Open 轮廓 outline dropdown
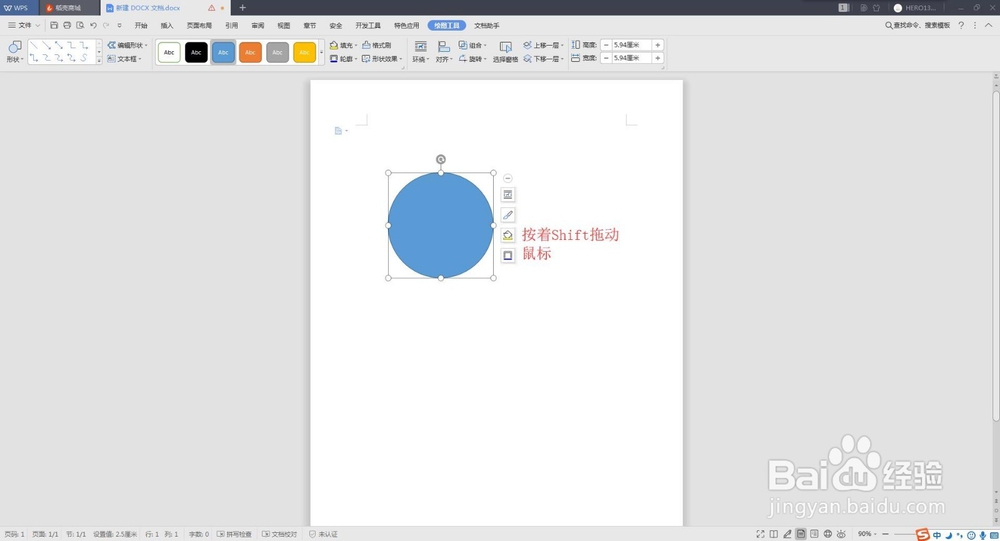1000x541 pixels. (343, 59)
